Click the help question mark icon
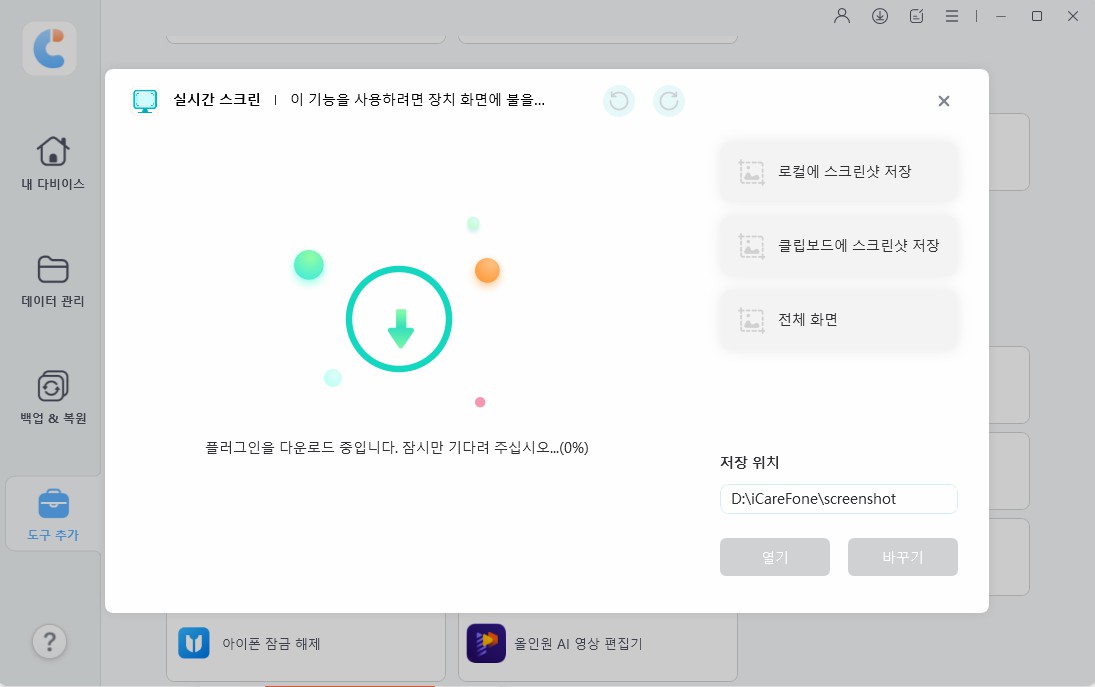 49,641
